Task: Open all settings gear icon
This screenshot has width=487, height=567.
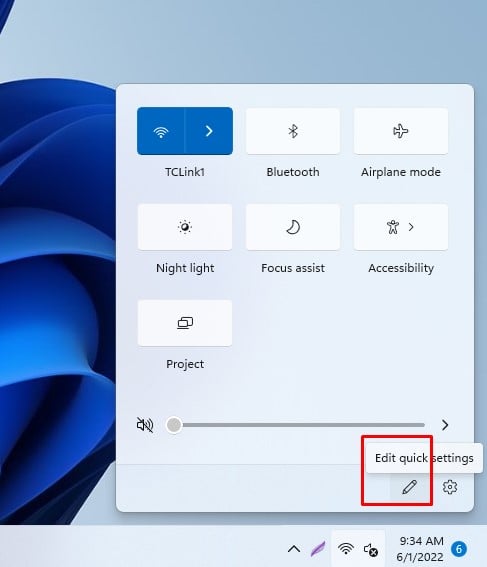Action: 450,487
